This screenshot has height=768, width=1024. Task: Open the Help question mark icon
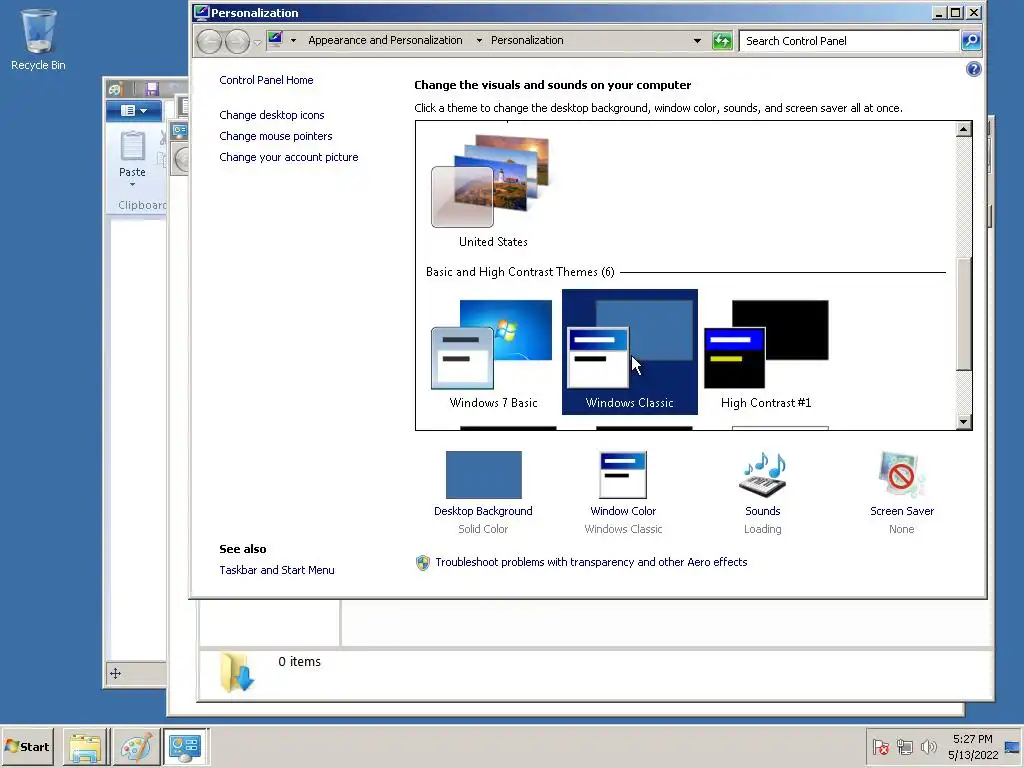click(x=973, y=69)
